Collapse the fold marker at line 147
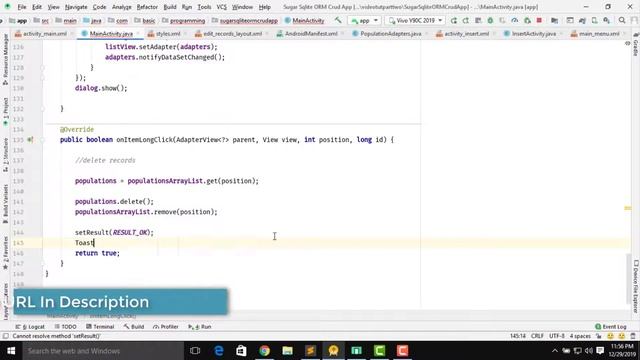The image size is (640, 360). coord(42,263)
